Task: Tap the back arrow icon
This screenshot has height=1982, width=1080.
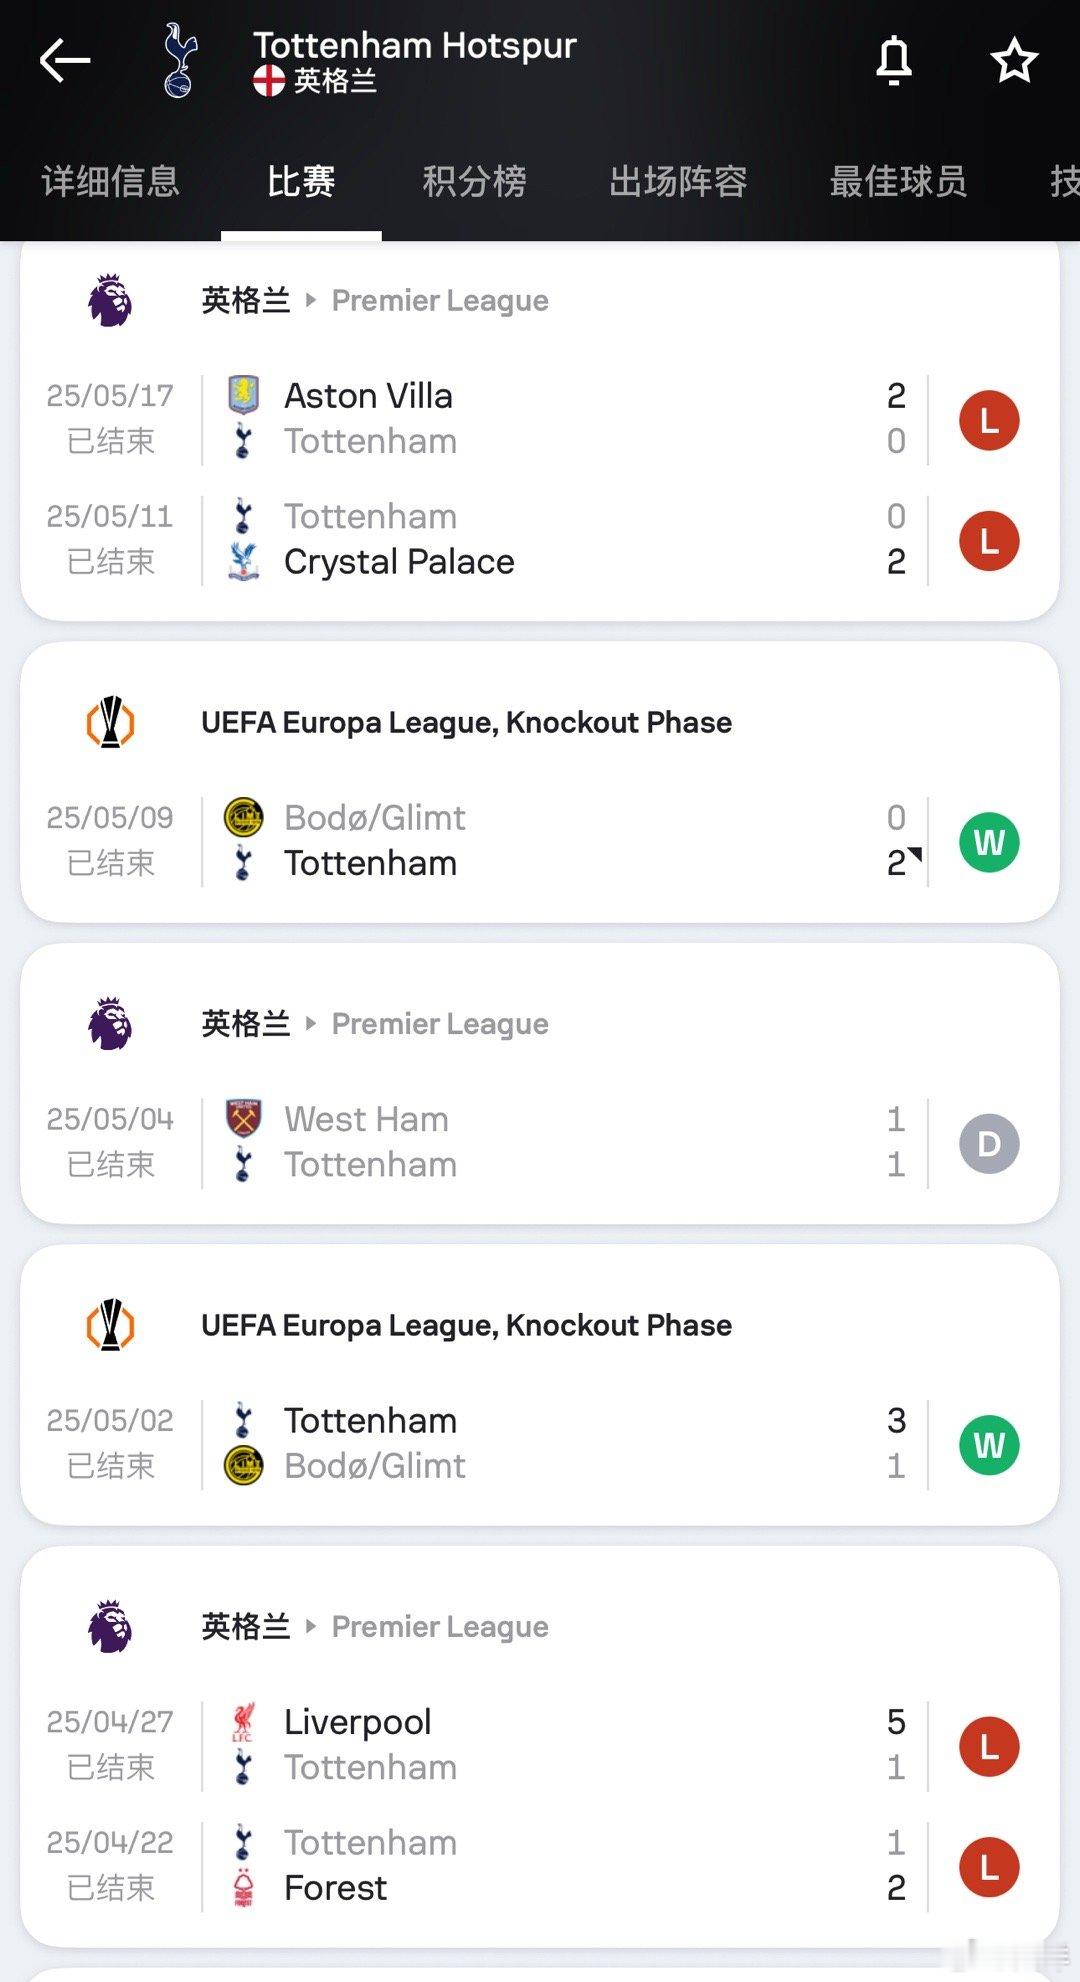Action: [65, 61]
